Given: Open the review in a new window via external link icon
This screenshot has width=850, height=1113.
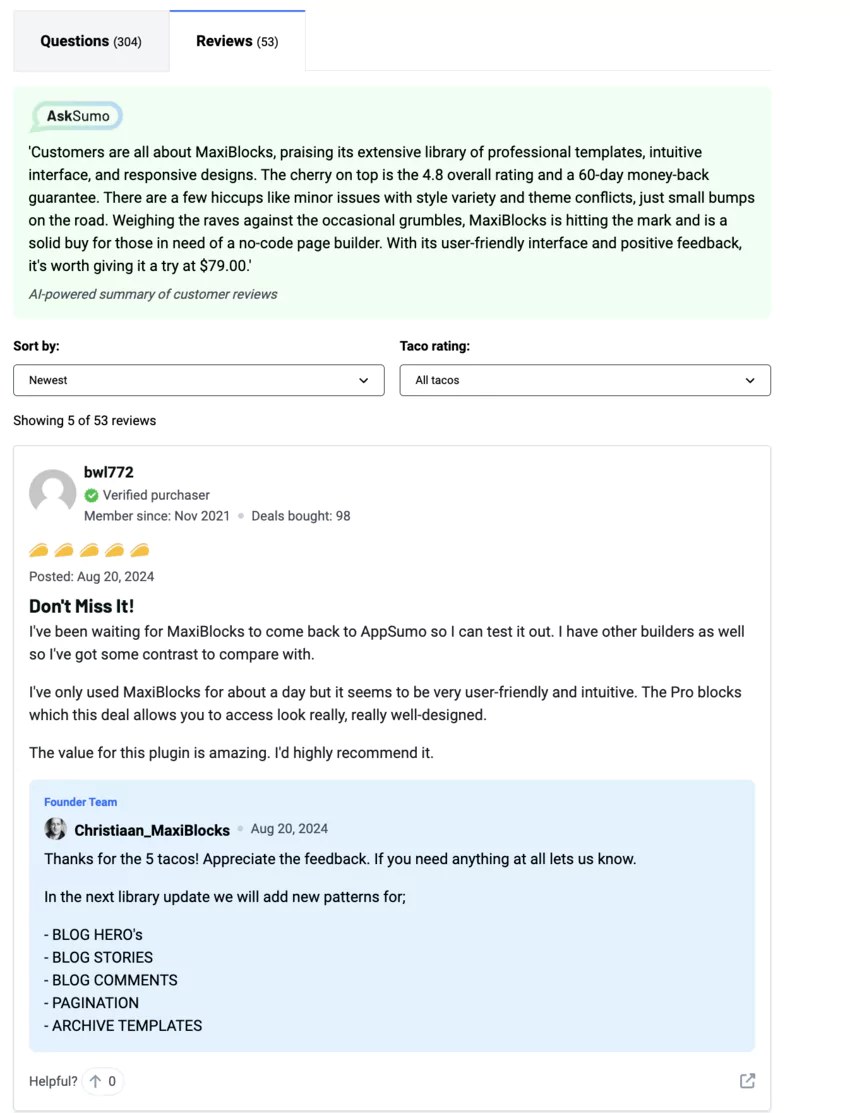Looking at the screenshot, I should (747, 1081).
